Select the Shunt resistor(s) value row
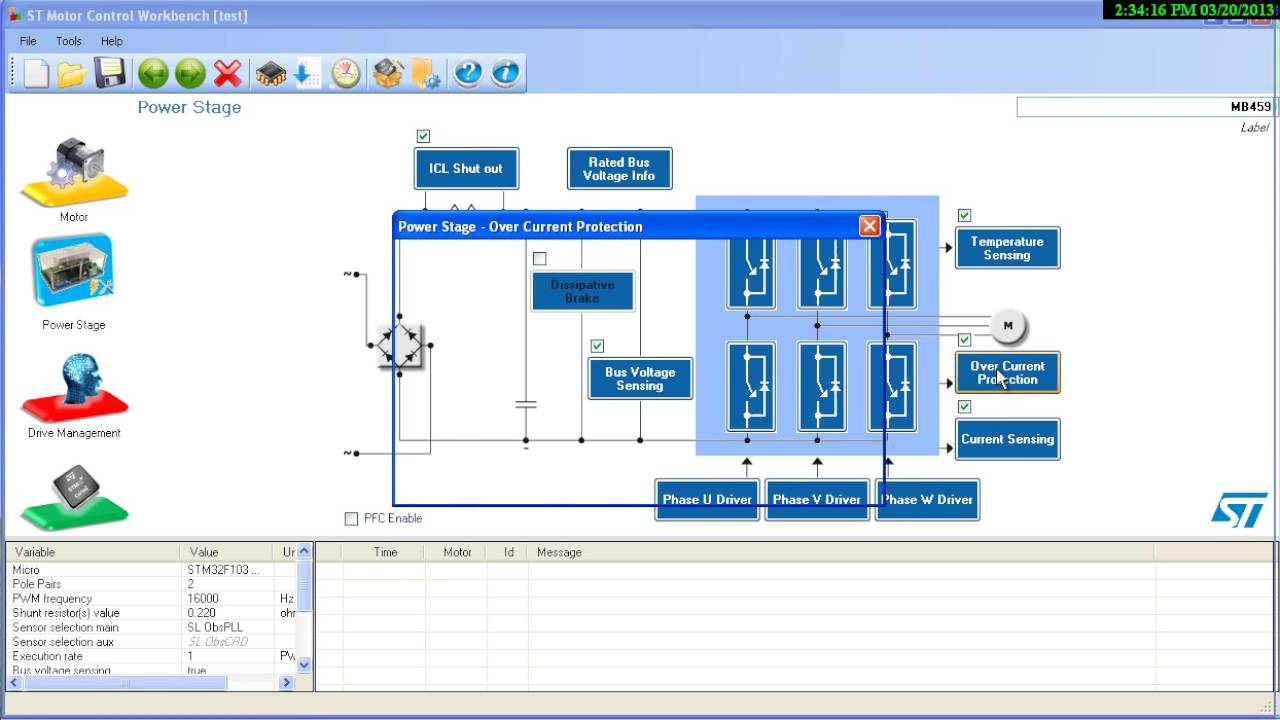 tap(153, 613)
